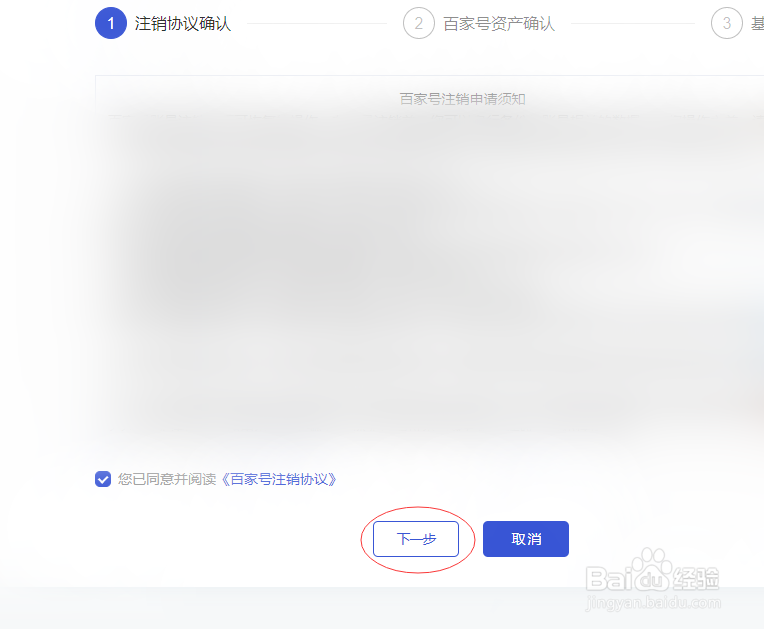Click the step 3 circle icon

[726, 23]
